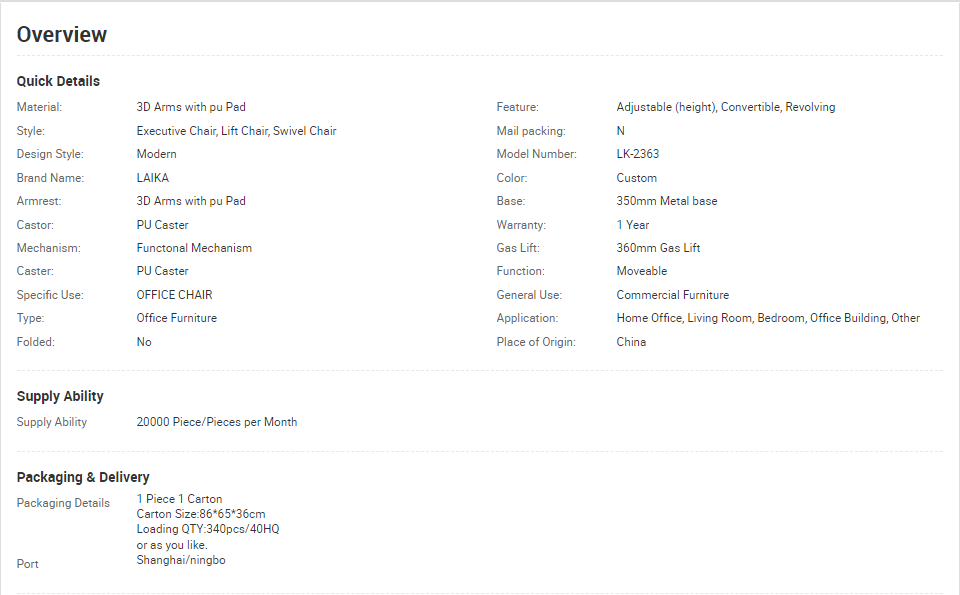
Task: Click the Functonal Mechanism value
Action: click(x=194, y=248)
